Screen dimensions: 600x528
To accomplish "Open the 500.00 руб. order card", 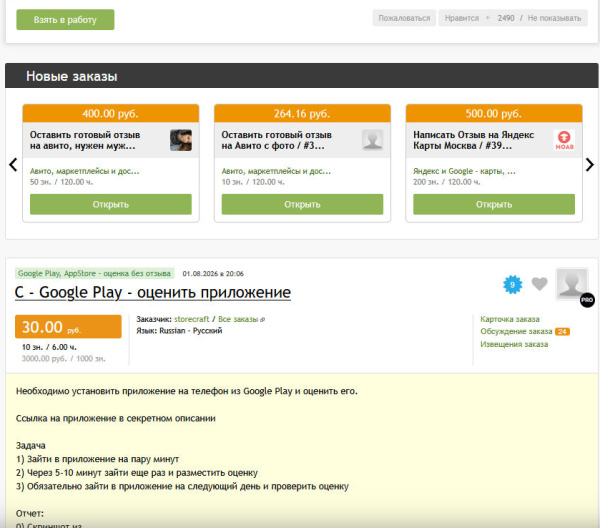I will click(x=494, y=204).
